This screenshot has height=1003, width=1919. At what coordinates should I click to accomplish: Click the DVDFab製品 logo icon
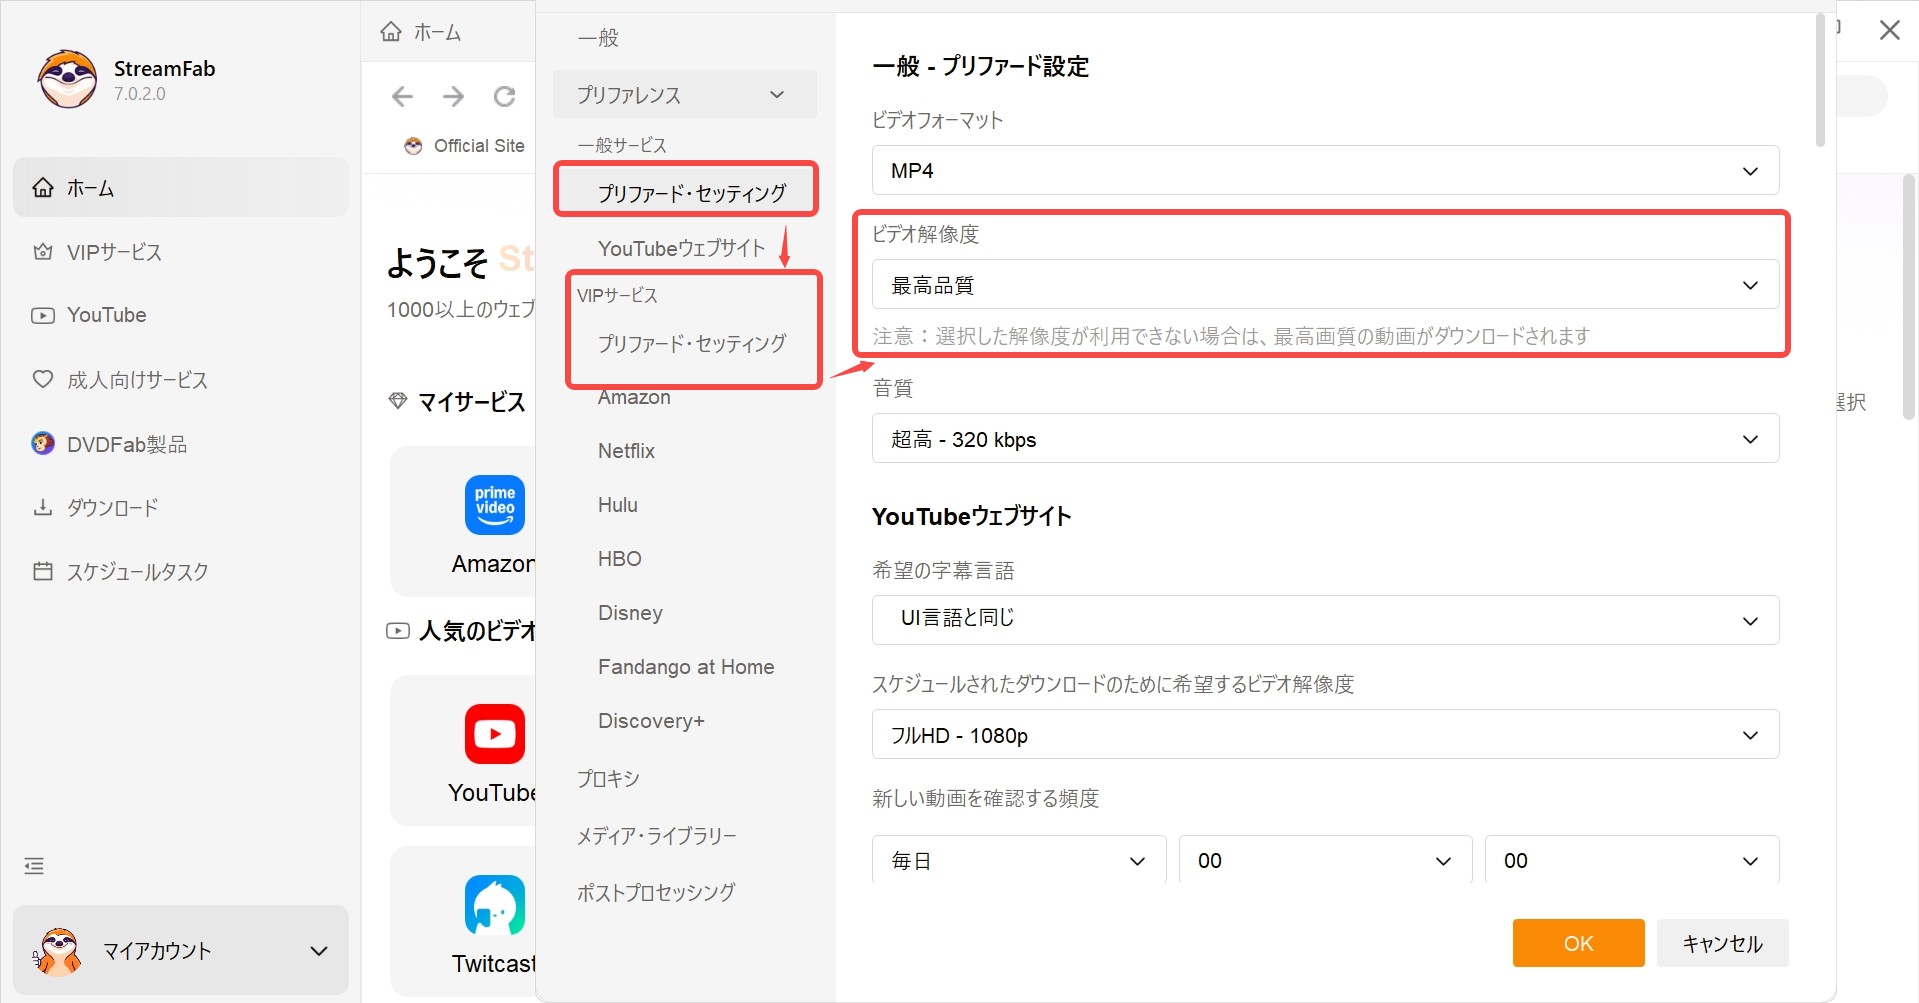(x=43, y=443)
